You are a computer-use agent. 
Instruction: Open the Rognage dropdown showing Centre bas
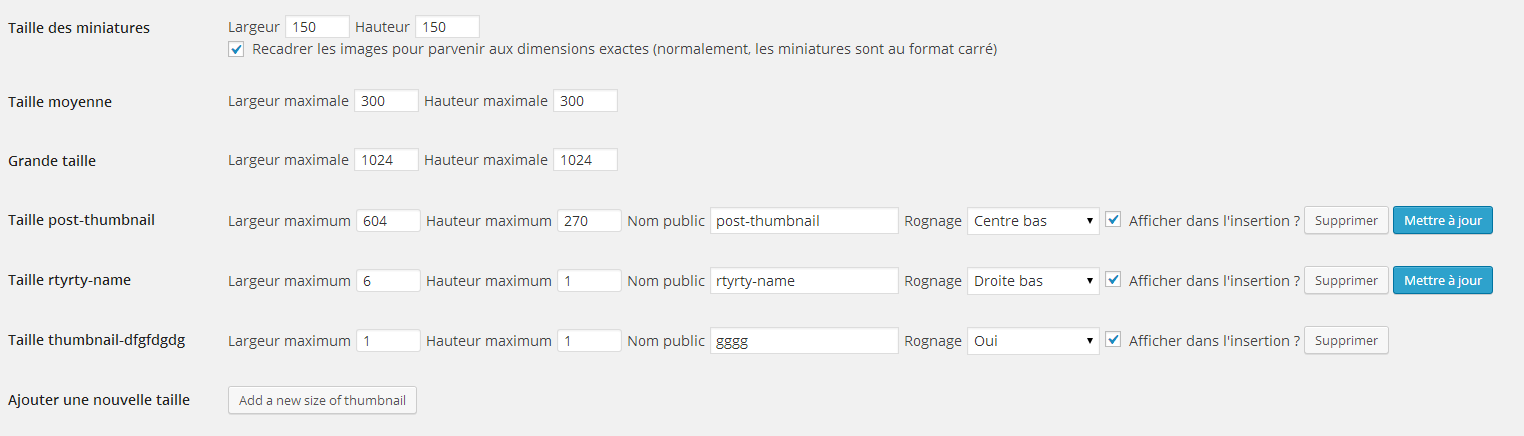[x=1033, y=221]
